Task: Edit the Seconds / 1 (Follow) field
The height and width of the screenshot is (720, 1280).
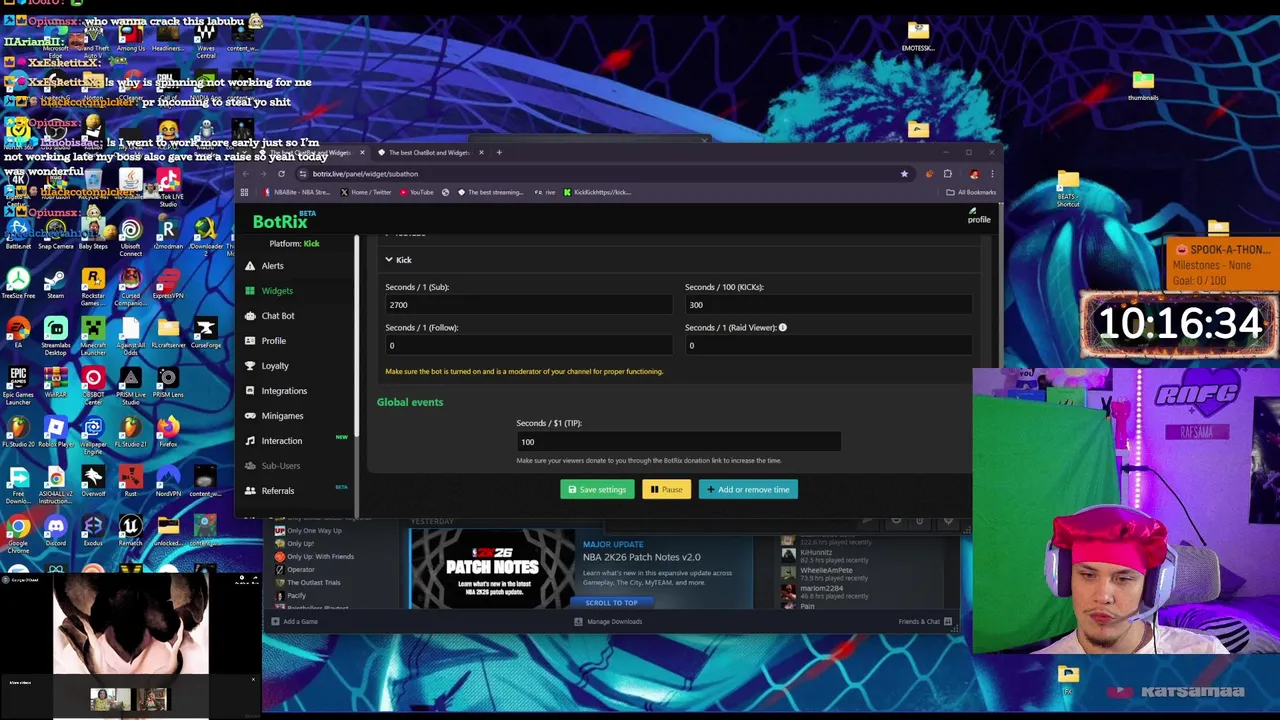Action: (x=528, y=346)
